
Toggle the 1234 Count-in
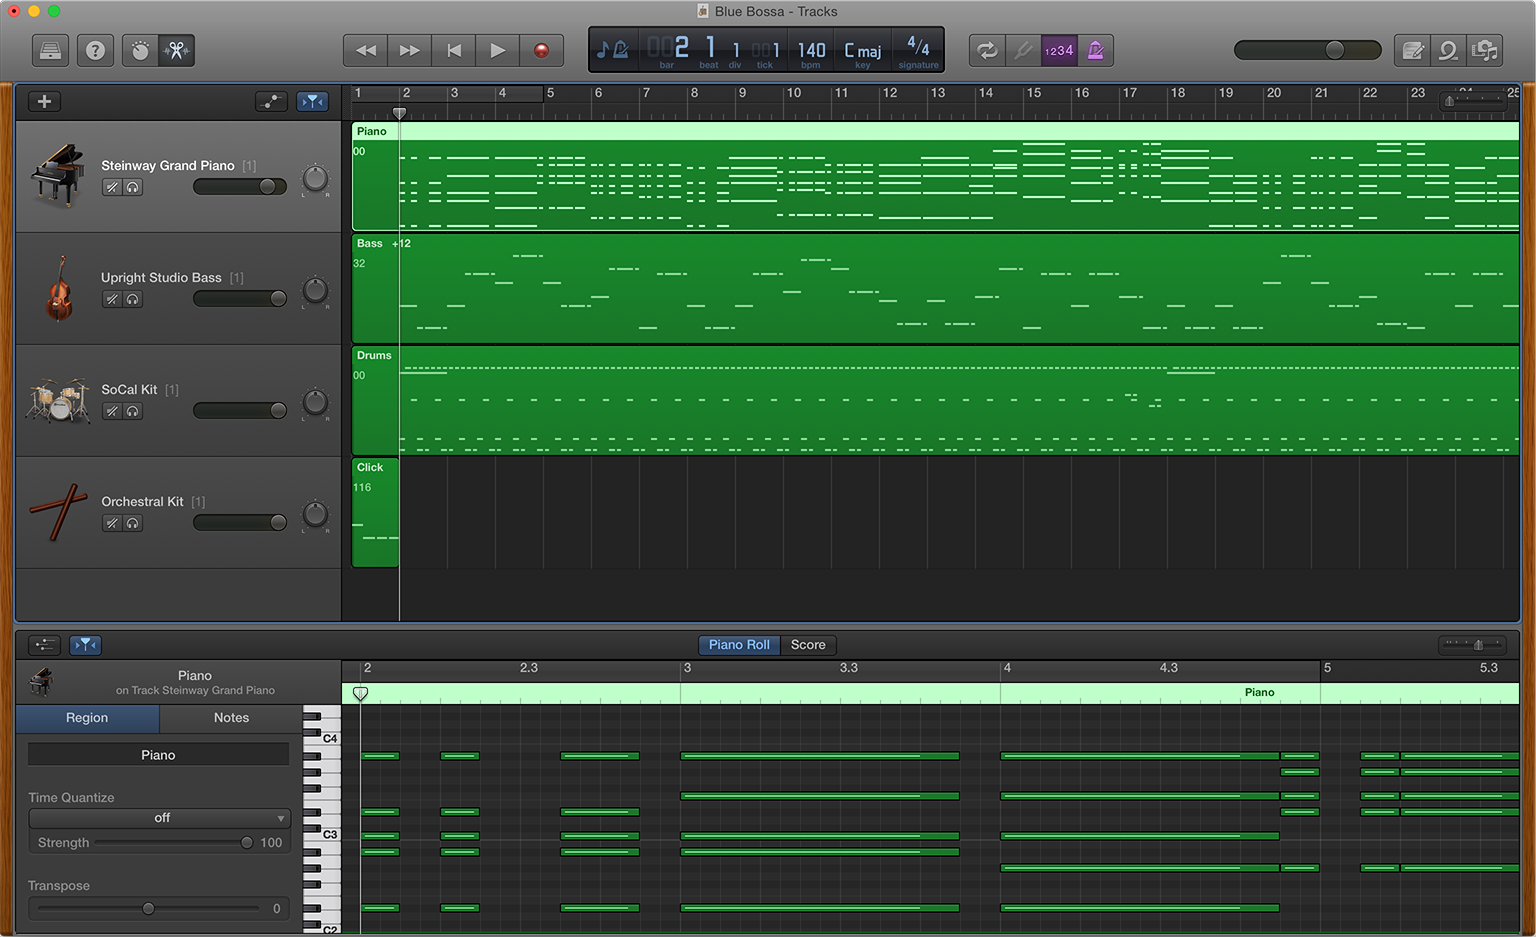[x=1059, y=50]
